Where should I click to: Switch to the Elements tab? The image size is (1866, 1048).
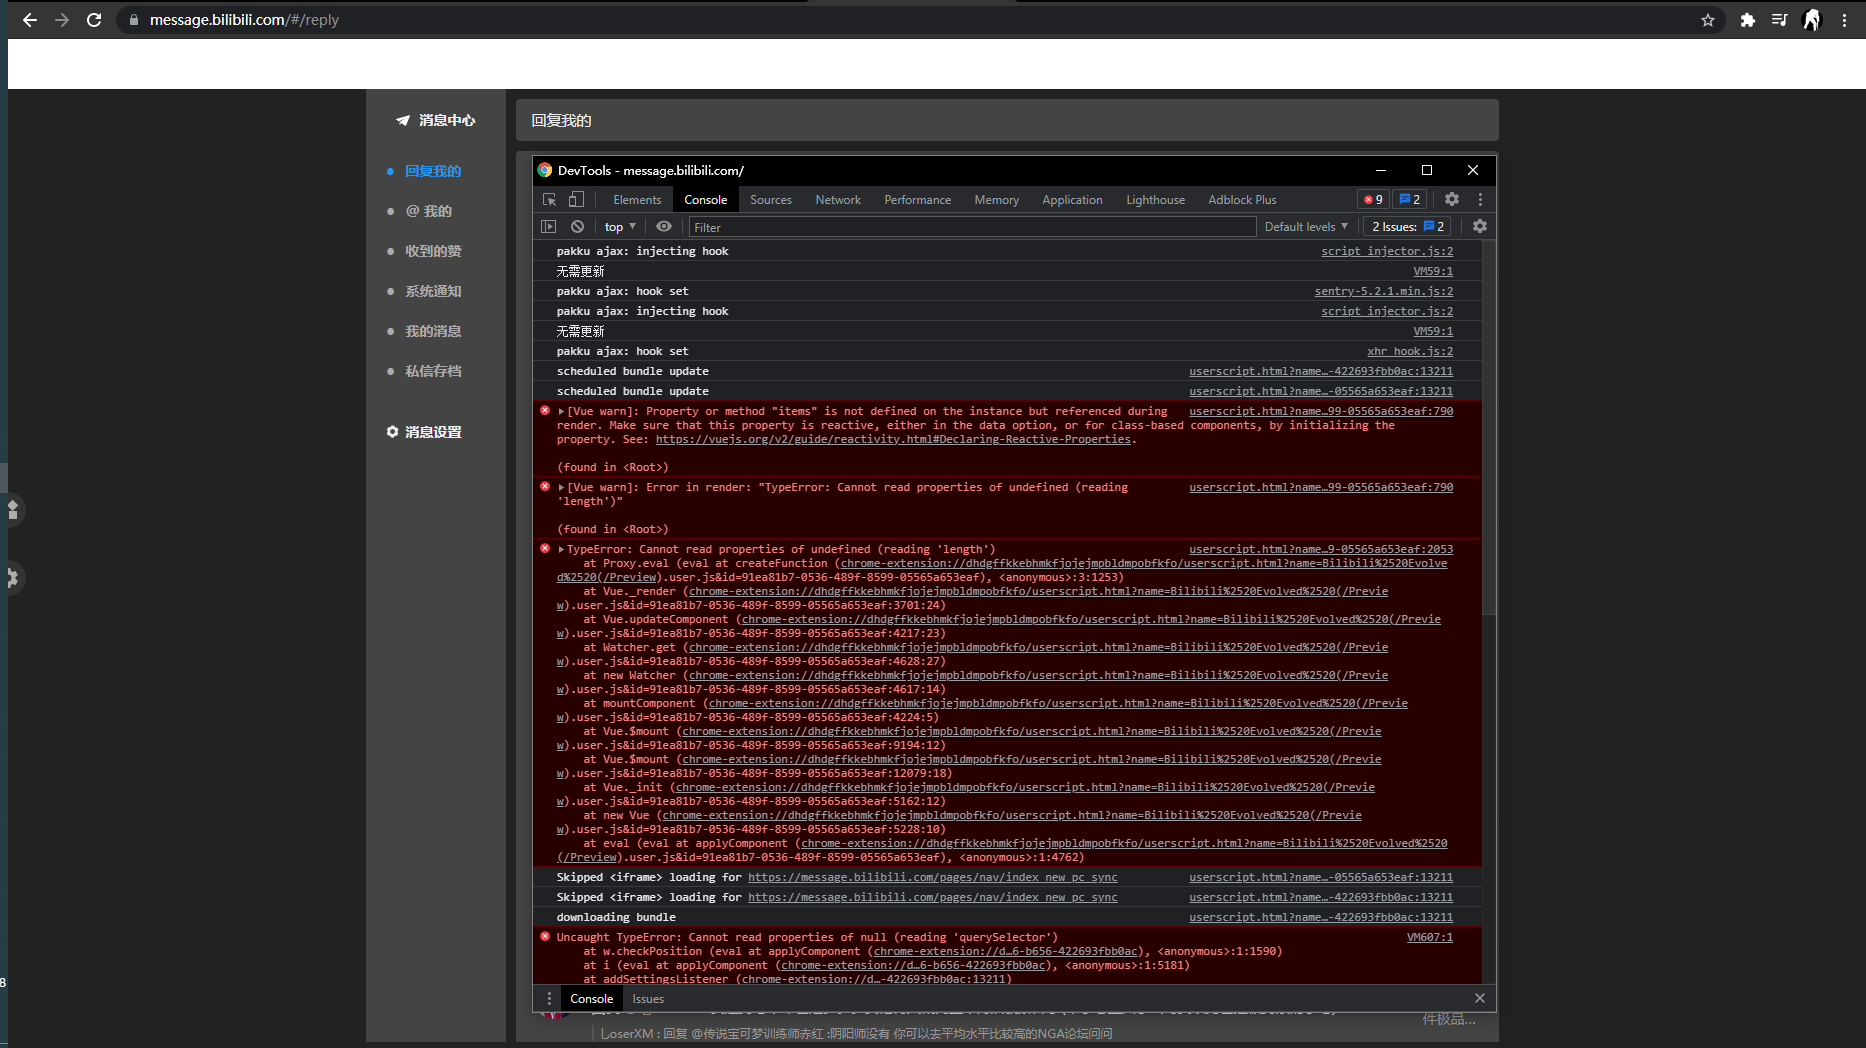637,200
